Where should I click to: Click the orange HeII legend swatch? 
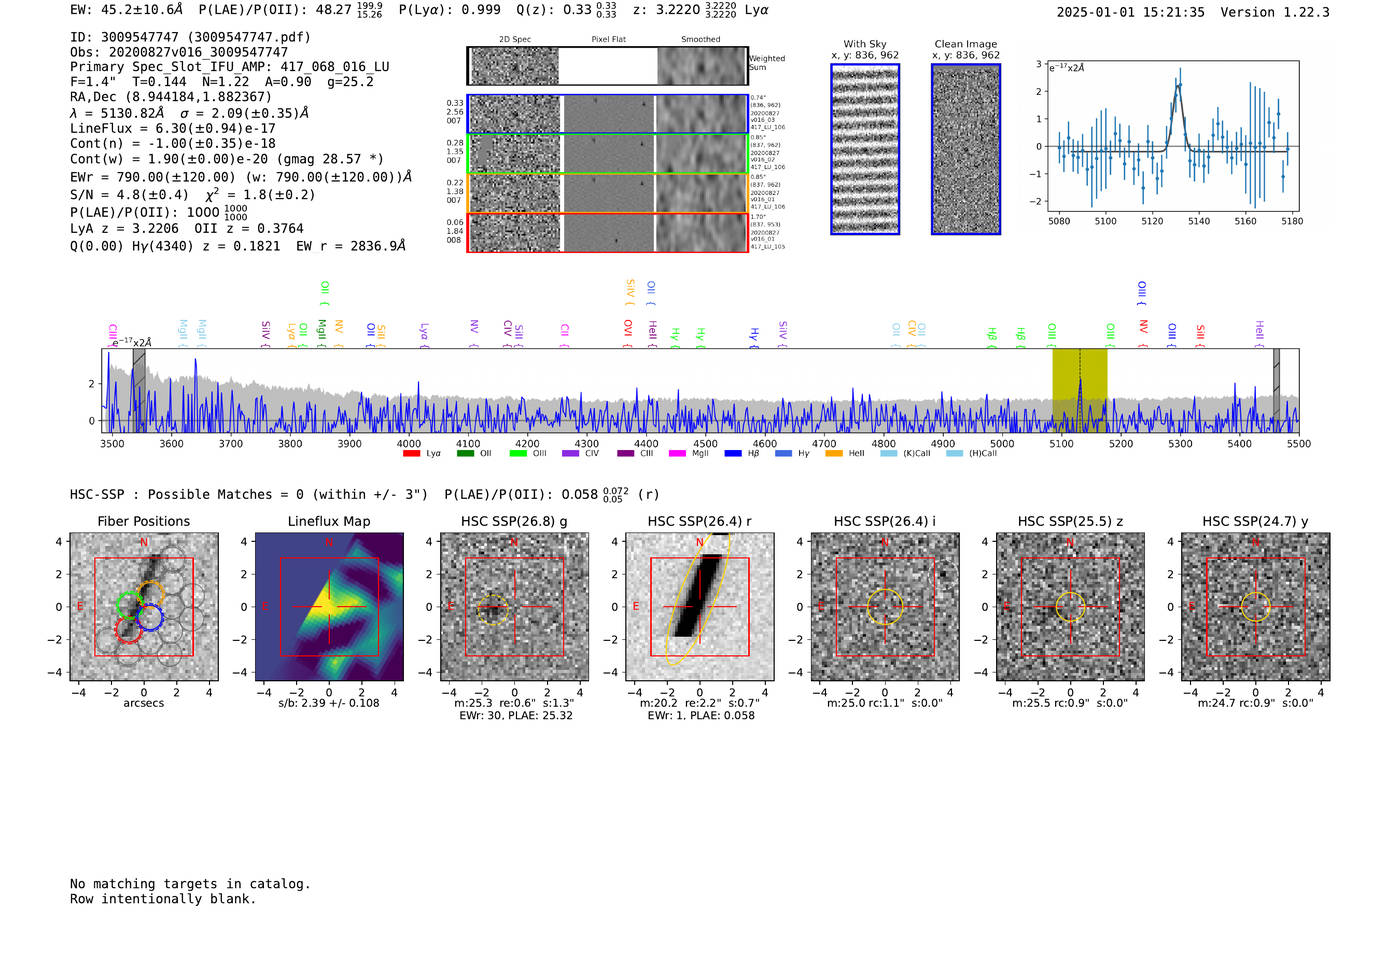(834, 454)
